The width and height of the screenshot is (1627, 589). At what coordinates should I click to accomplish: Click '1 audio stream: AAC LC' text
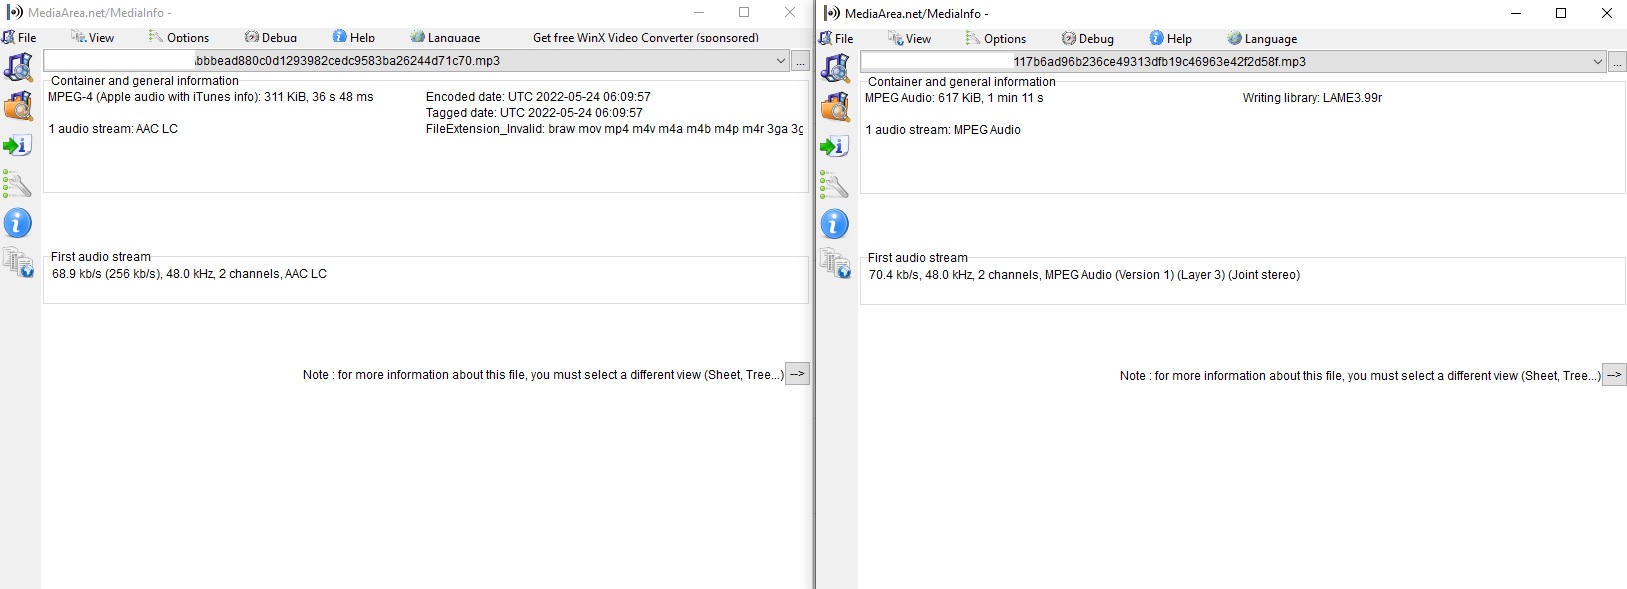click(113, 129)
